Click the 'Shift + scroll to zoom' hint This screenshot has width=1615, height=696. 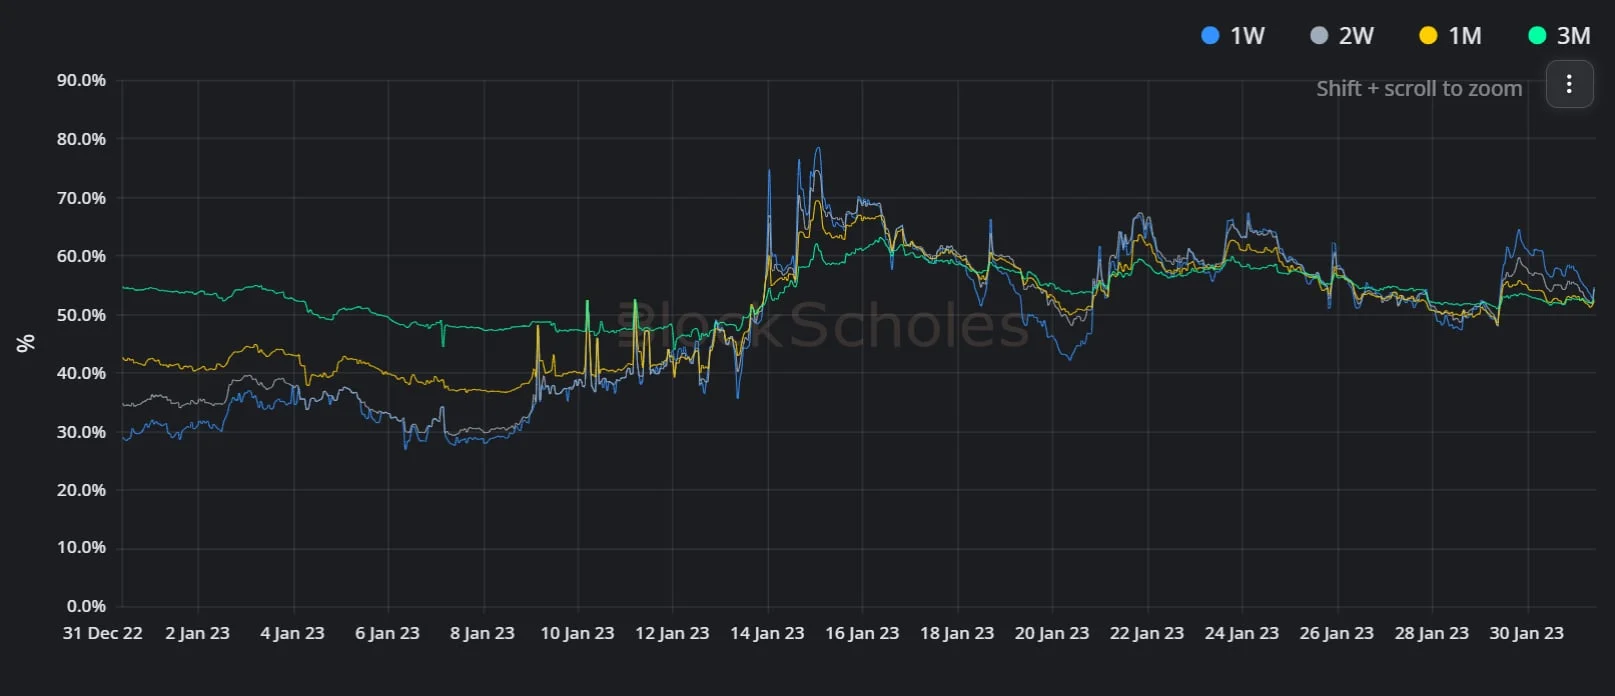[x=1419, y=88]
